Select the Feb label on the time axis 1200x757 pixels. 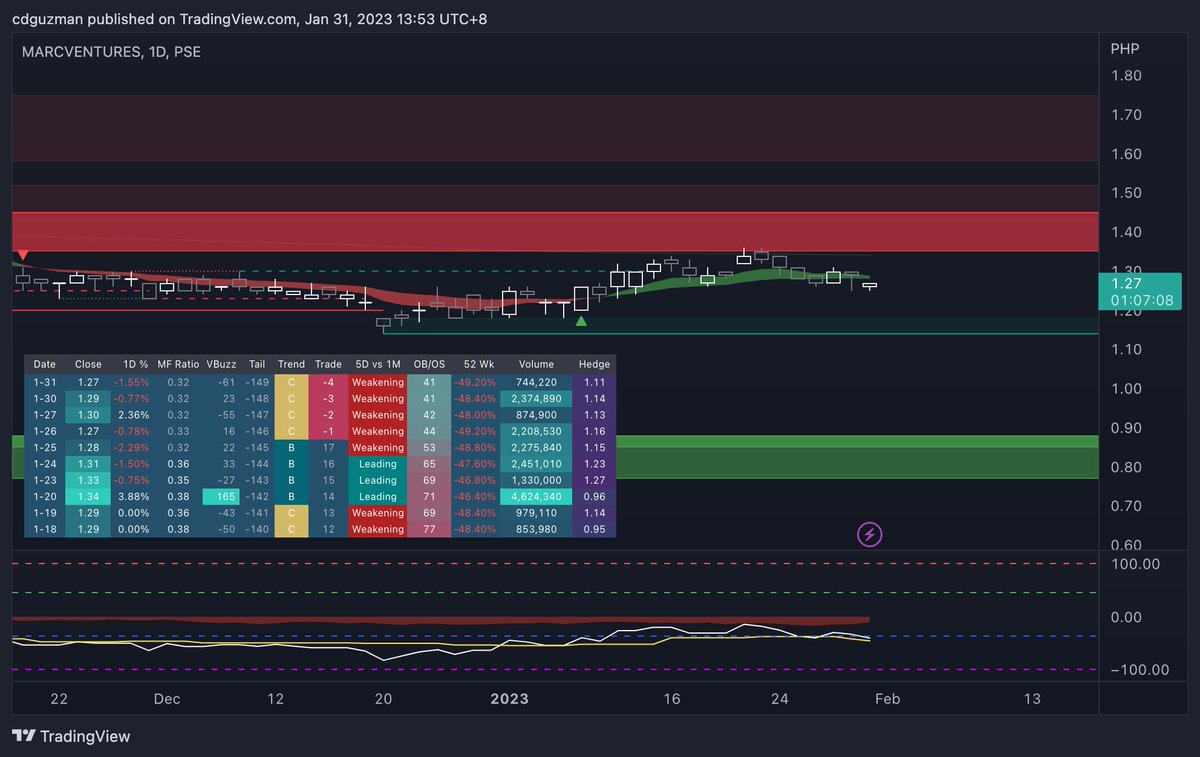(887, 699)
